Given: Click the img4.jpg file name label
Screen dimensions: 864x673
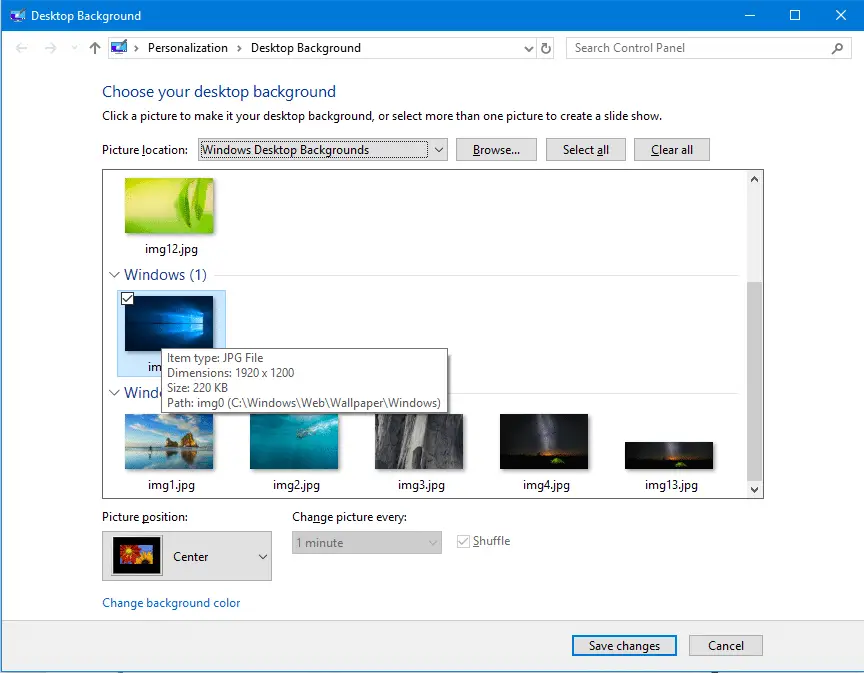Looking at the screenshot, I should coord(546,485).
